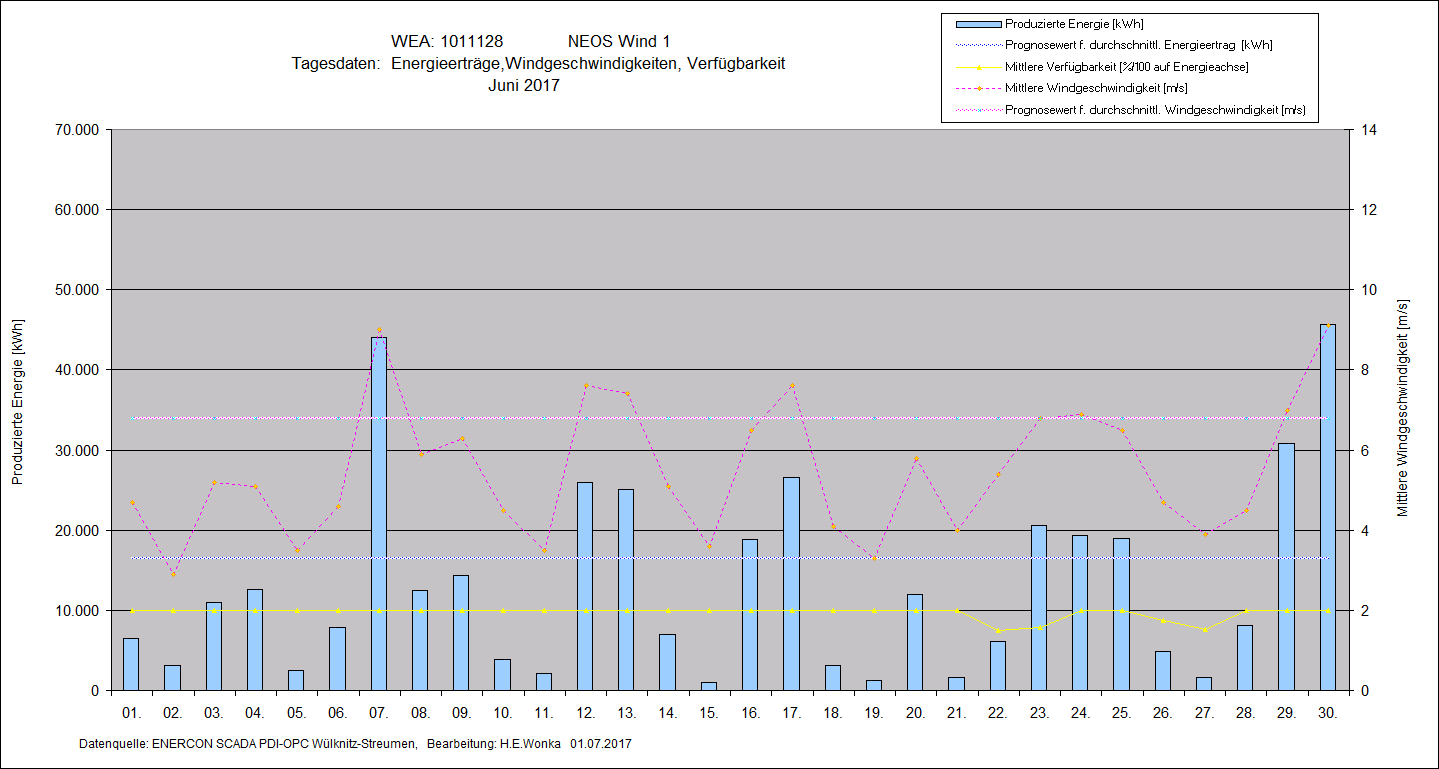Image resolution: width=1439 pixels, height=769 pixels.
Task: Click the x-axis day label '07.'
Action: point(379,713)
